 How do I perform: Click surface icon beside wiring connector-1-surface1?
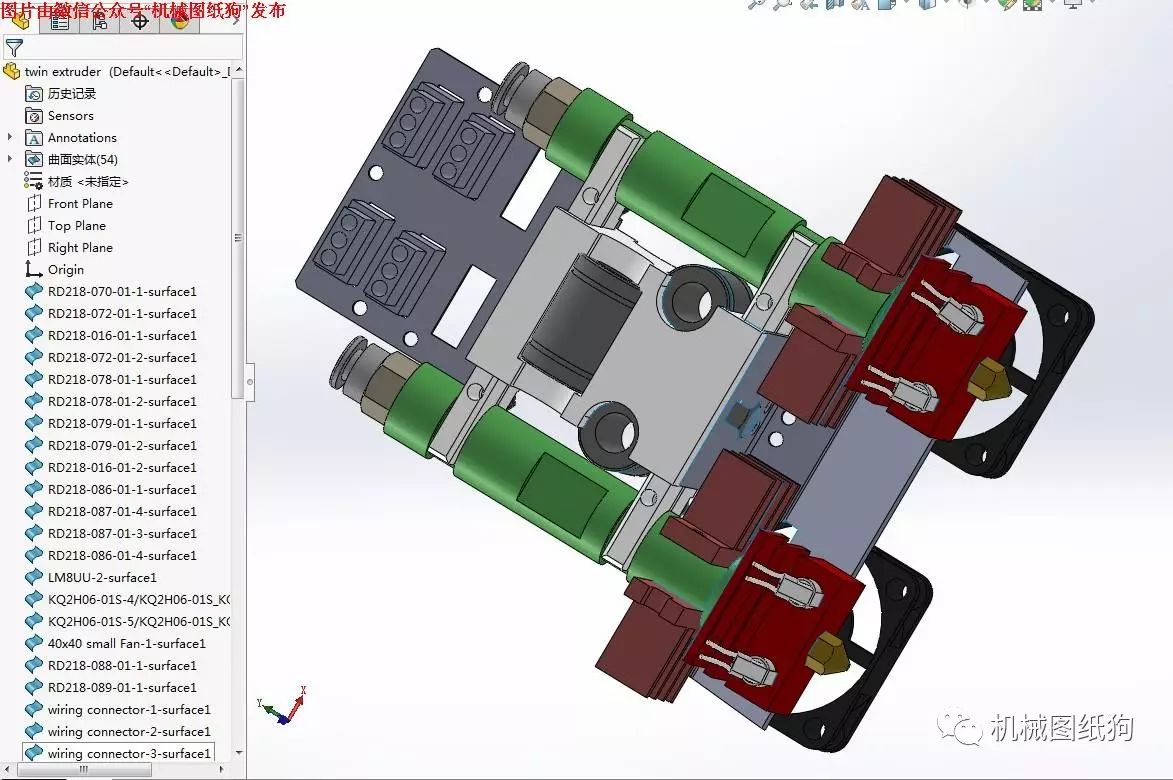(34, 709)
